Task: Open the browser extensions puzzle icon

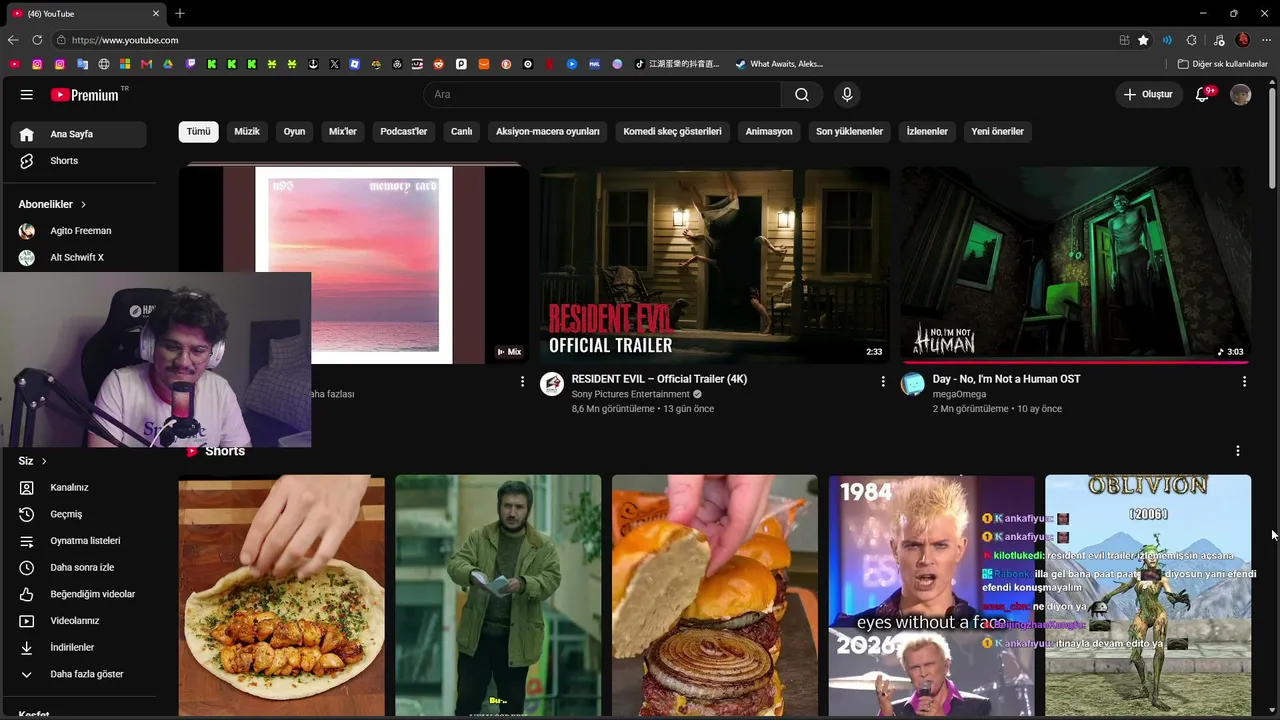Action: [x=1191, y=40]
